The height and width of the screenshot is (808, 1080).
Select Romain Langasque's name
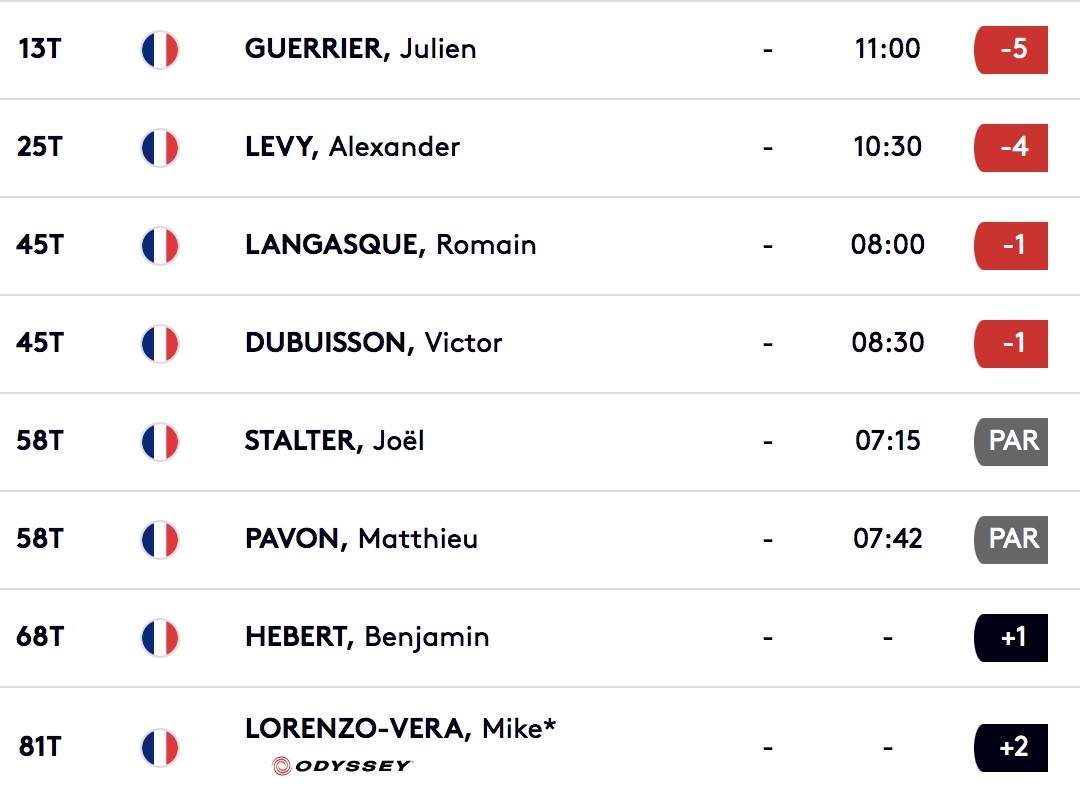[x=390, y=245]
